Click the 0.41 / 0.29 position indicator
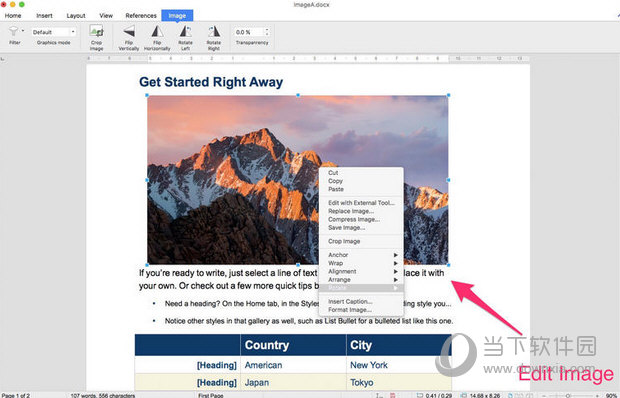This screenshot has width=620, height=398. 435,395
